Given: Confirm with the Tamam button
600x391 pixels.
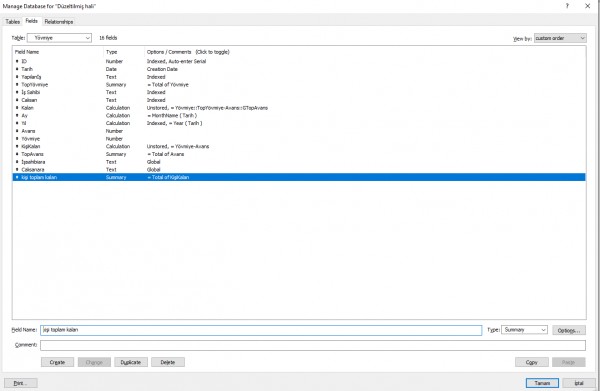Looking at the screenshot, I should (542, 383).
